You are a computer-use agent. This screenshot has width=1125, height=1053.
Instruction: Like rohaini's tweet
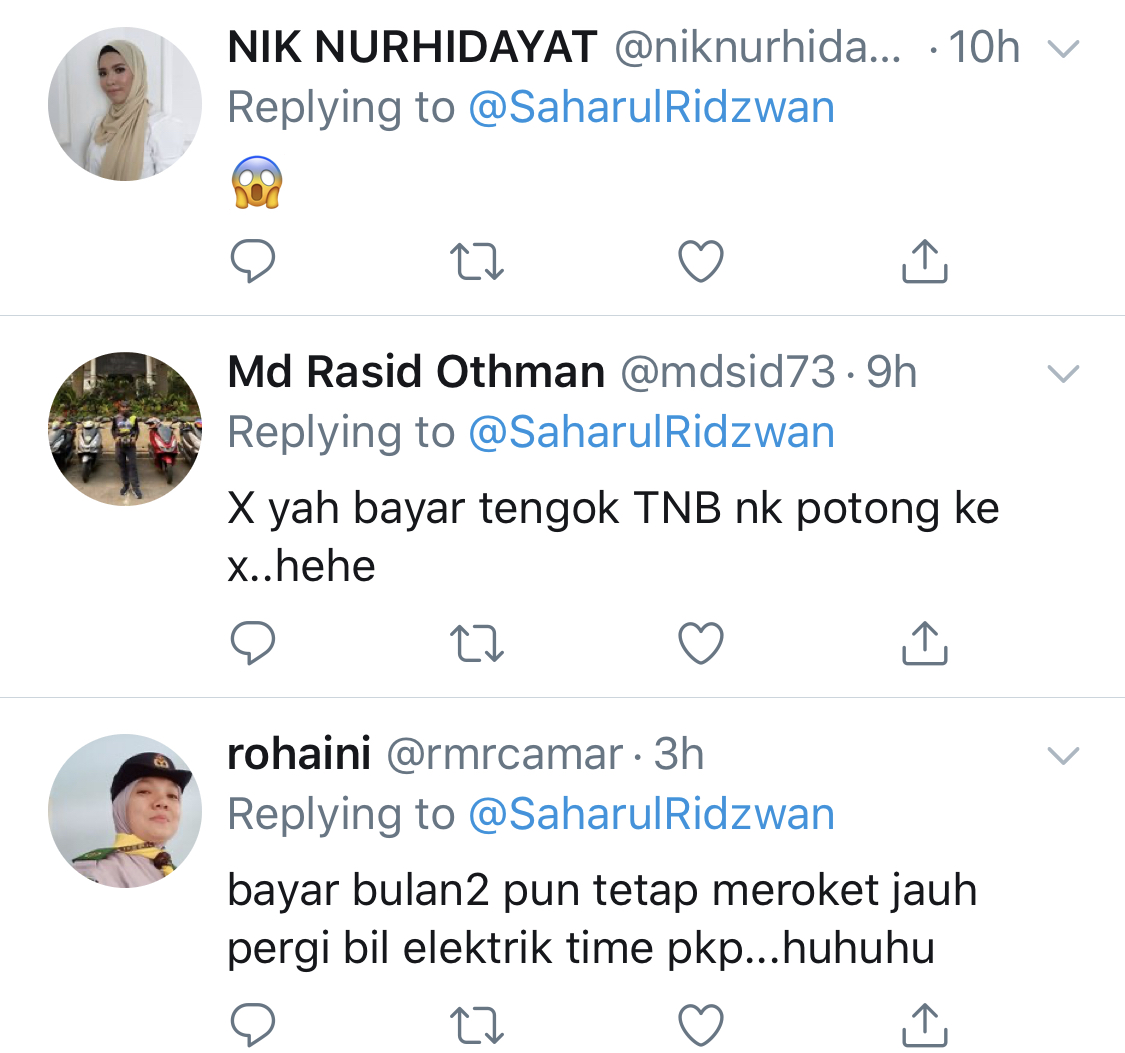click(701, 1025)
